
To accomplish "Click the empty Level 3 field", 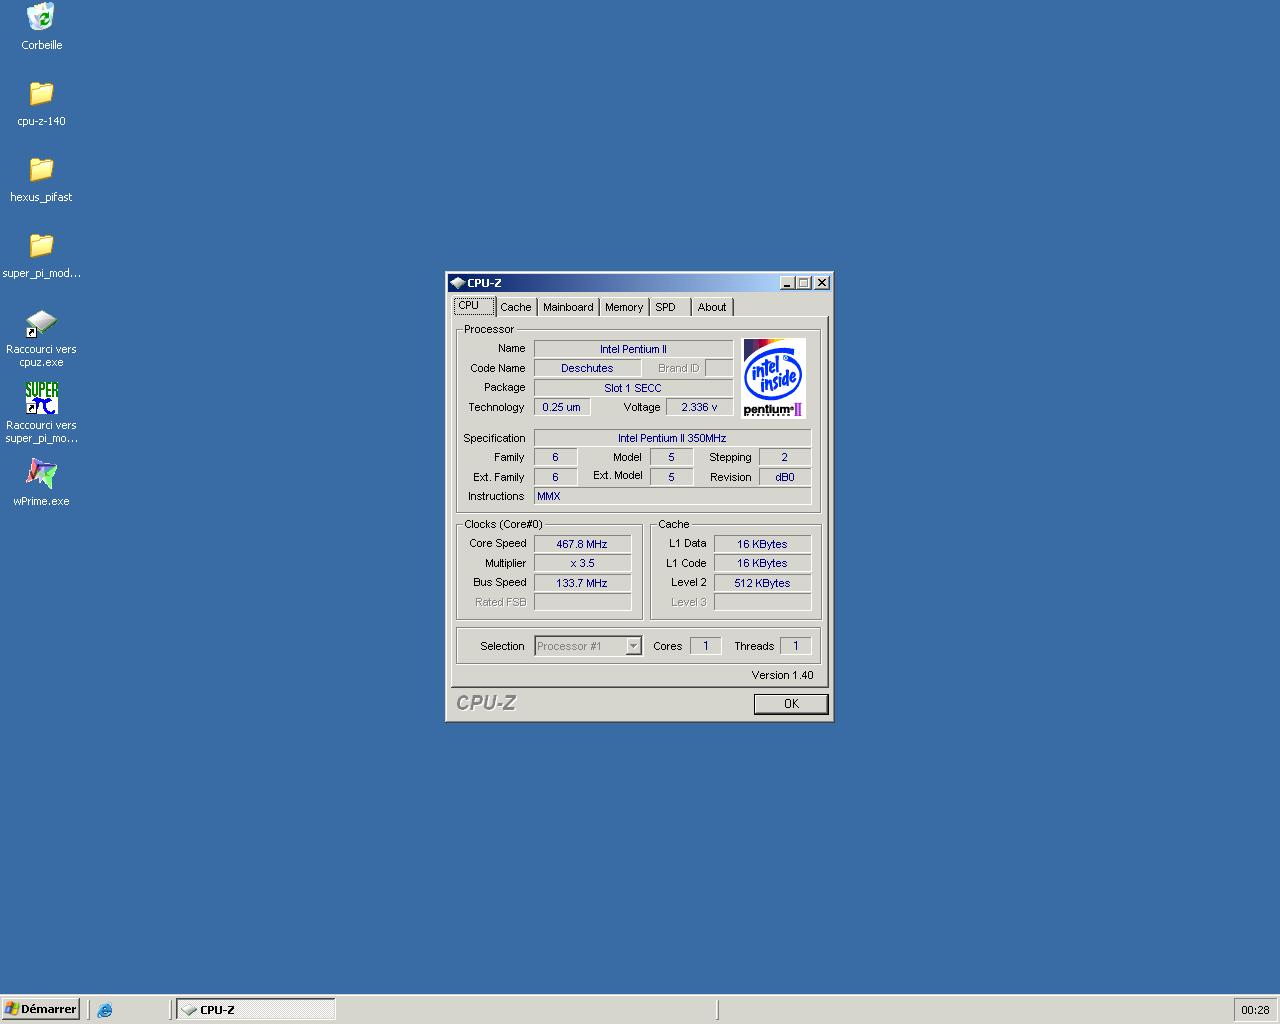I will pyautogui.click(x=762, y=602).
